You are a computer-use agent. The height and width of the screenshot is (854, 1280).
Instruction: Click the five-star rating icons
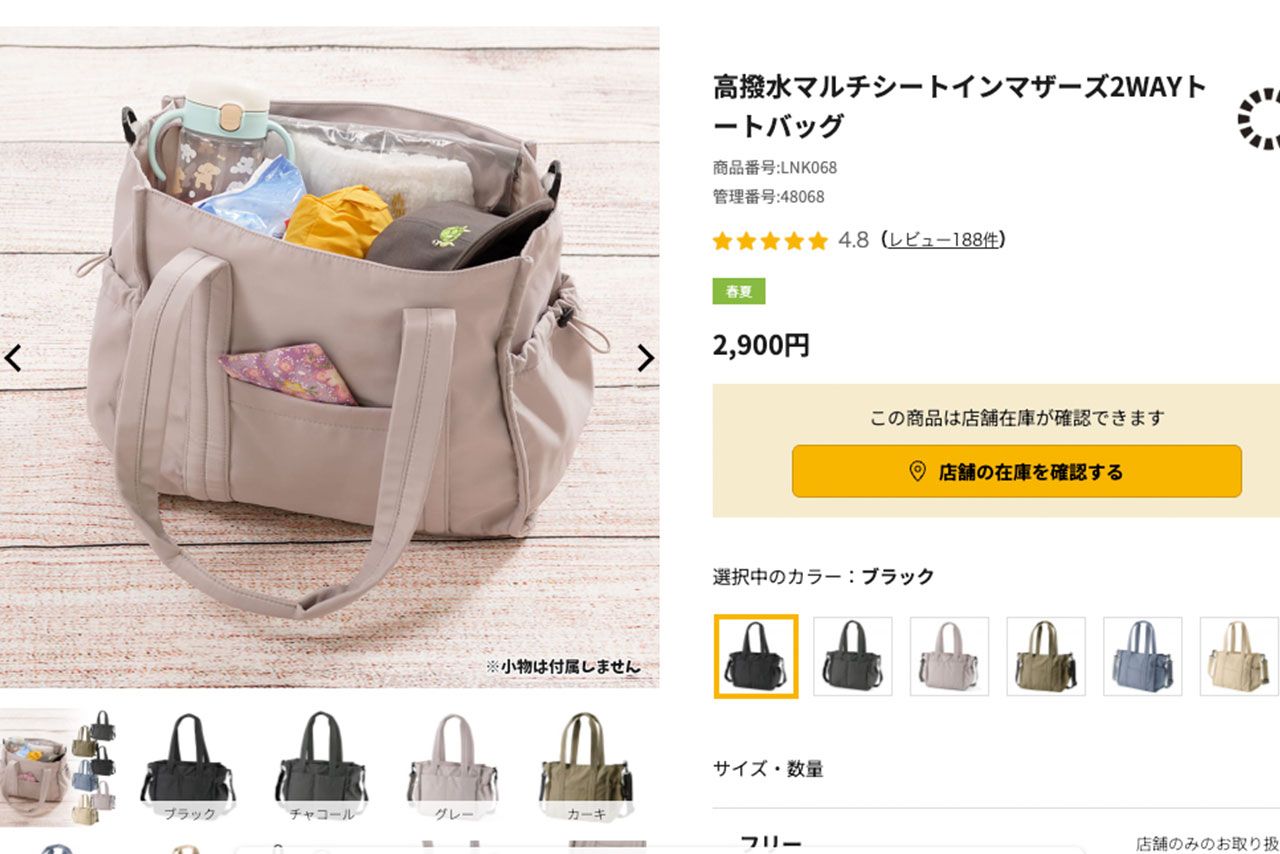click(x=770, y=240)
